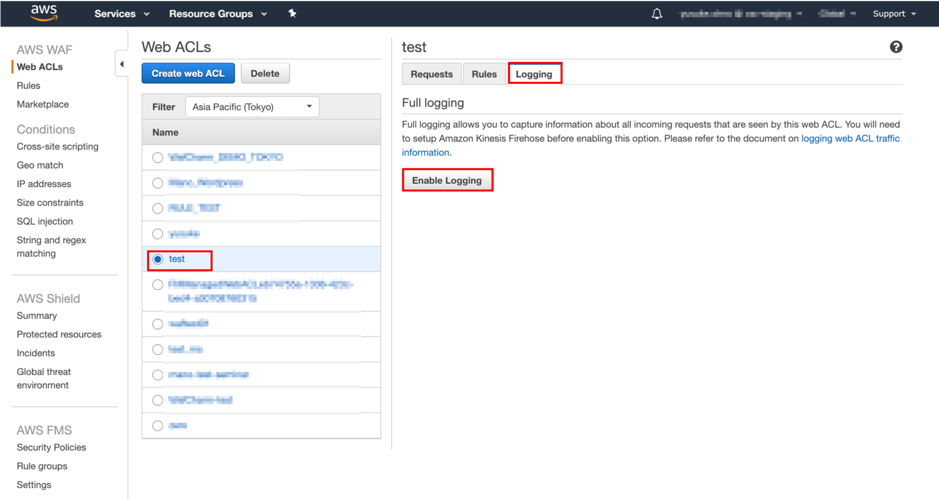
Task: Open IP addresses conditions
Action: (44, 184)
